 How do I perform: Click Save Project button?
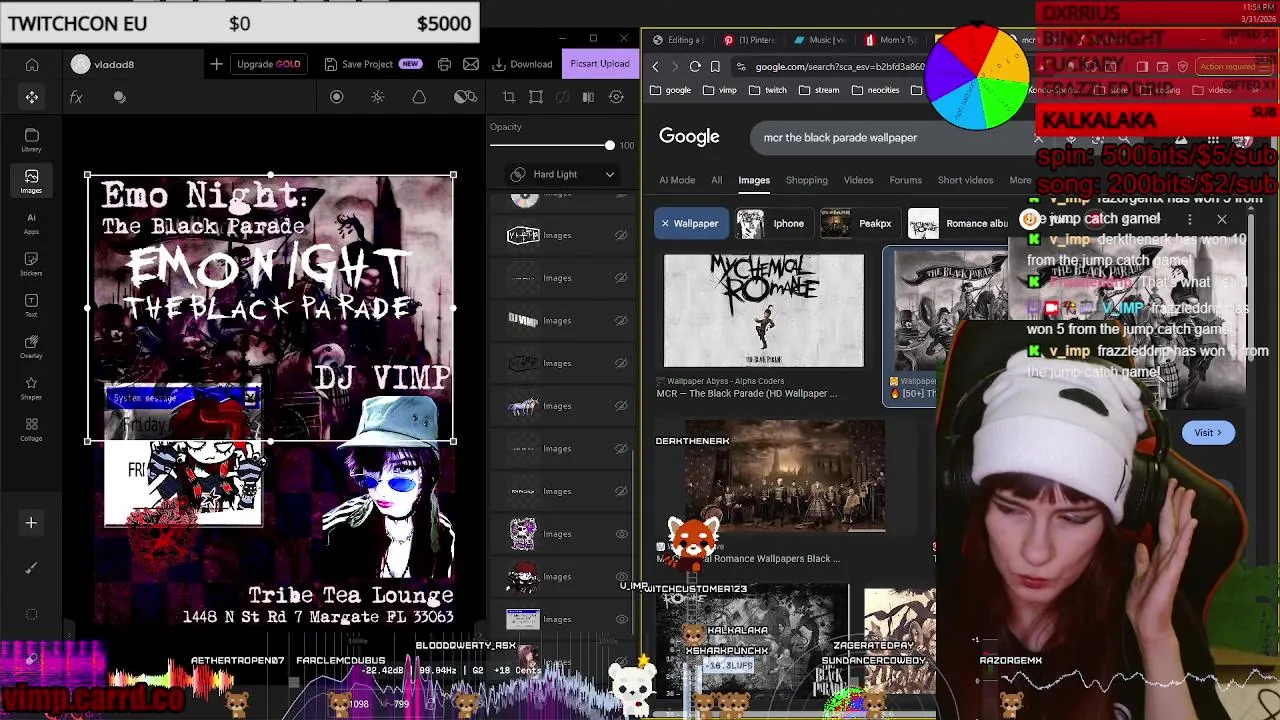[x=374, y=64]
